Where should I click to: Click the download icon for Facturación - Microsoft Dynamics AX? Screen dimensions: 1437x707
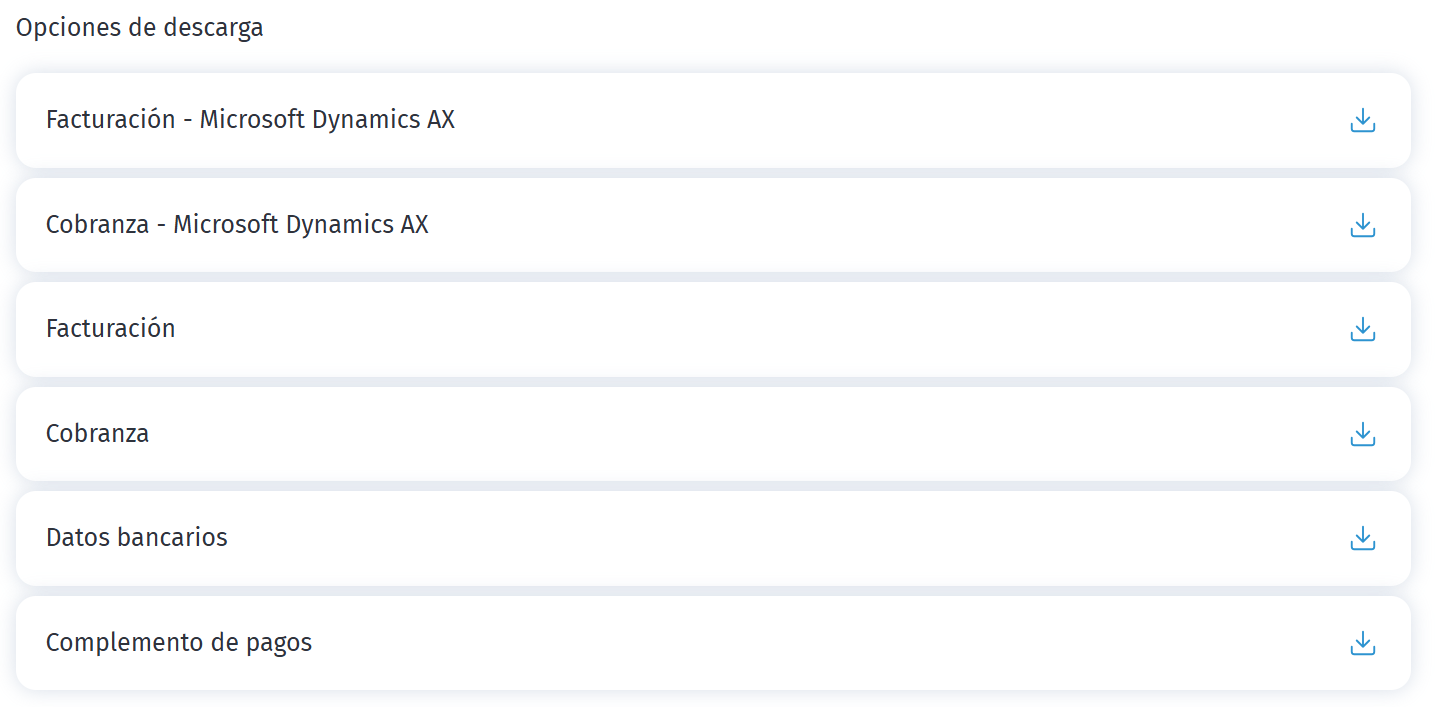(1362, 120)
